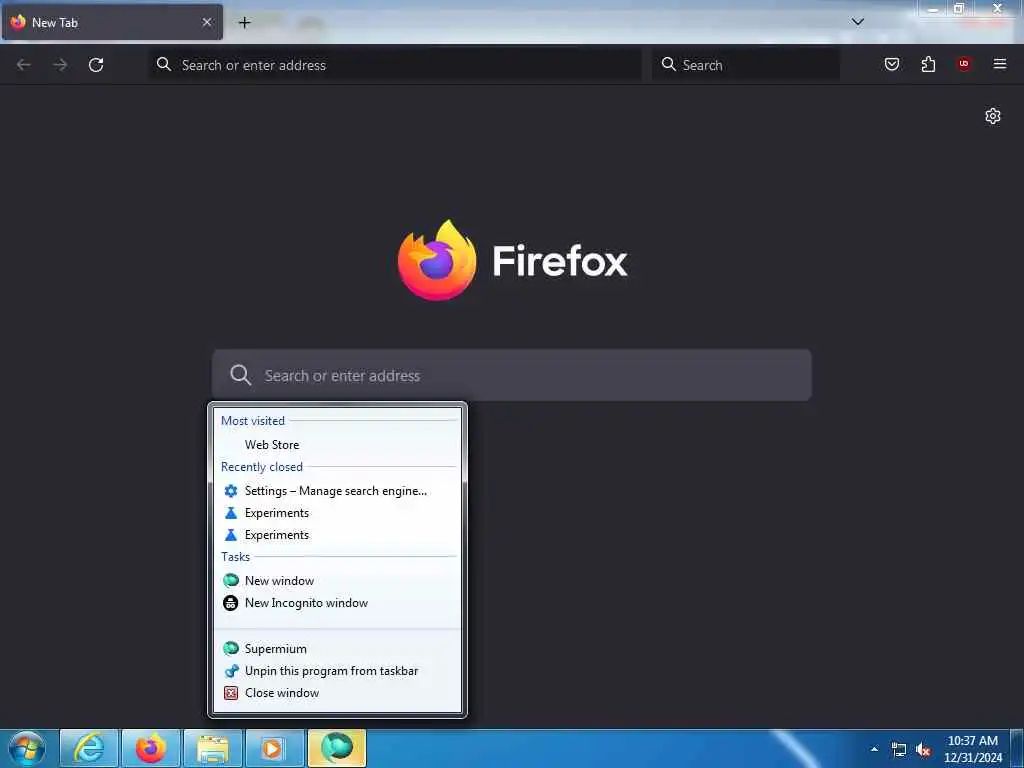The width and height of the screenshot is (1024, 768).
Task: Open the first Experiments entry
Action: (x=338, y=513)
